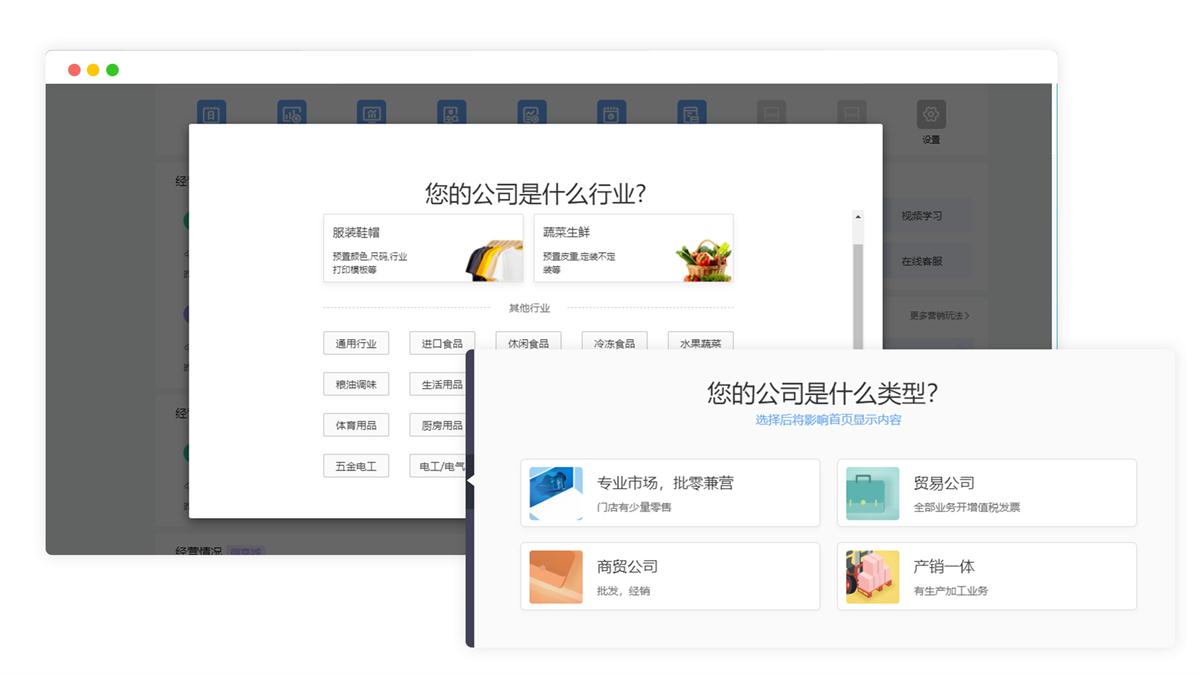The height and width of the screenshot is (675, 1200).
Task: Choose the 休闲食品 industry button
Action: [528, 342]
